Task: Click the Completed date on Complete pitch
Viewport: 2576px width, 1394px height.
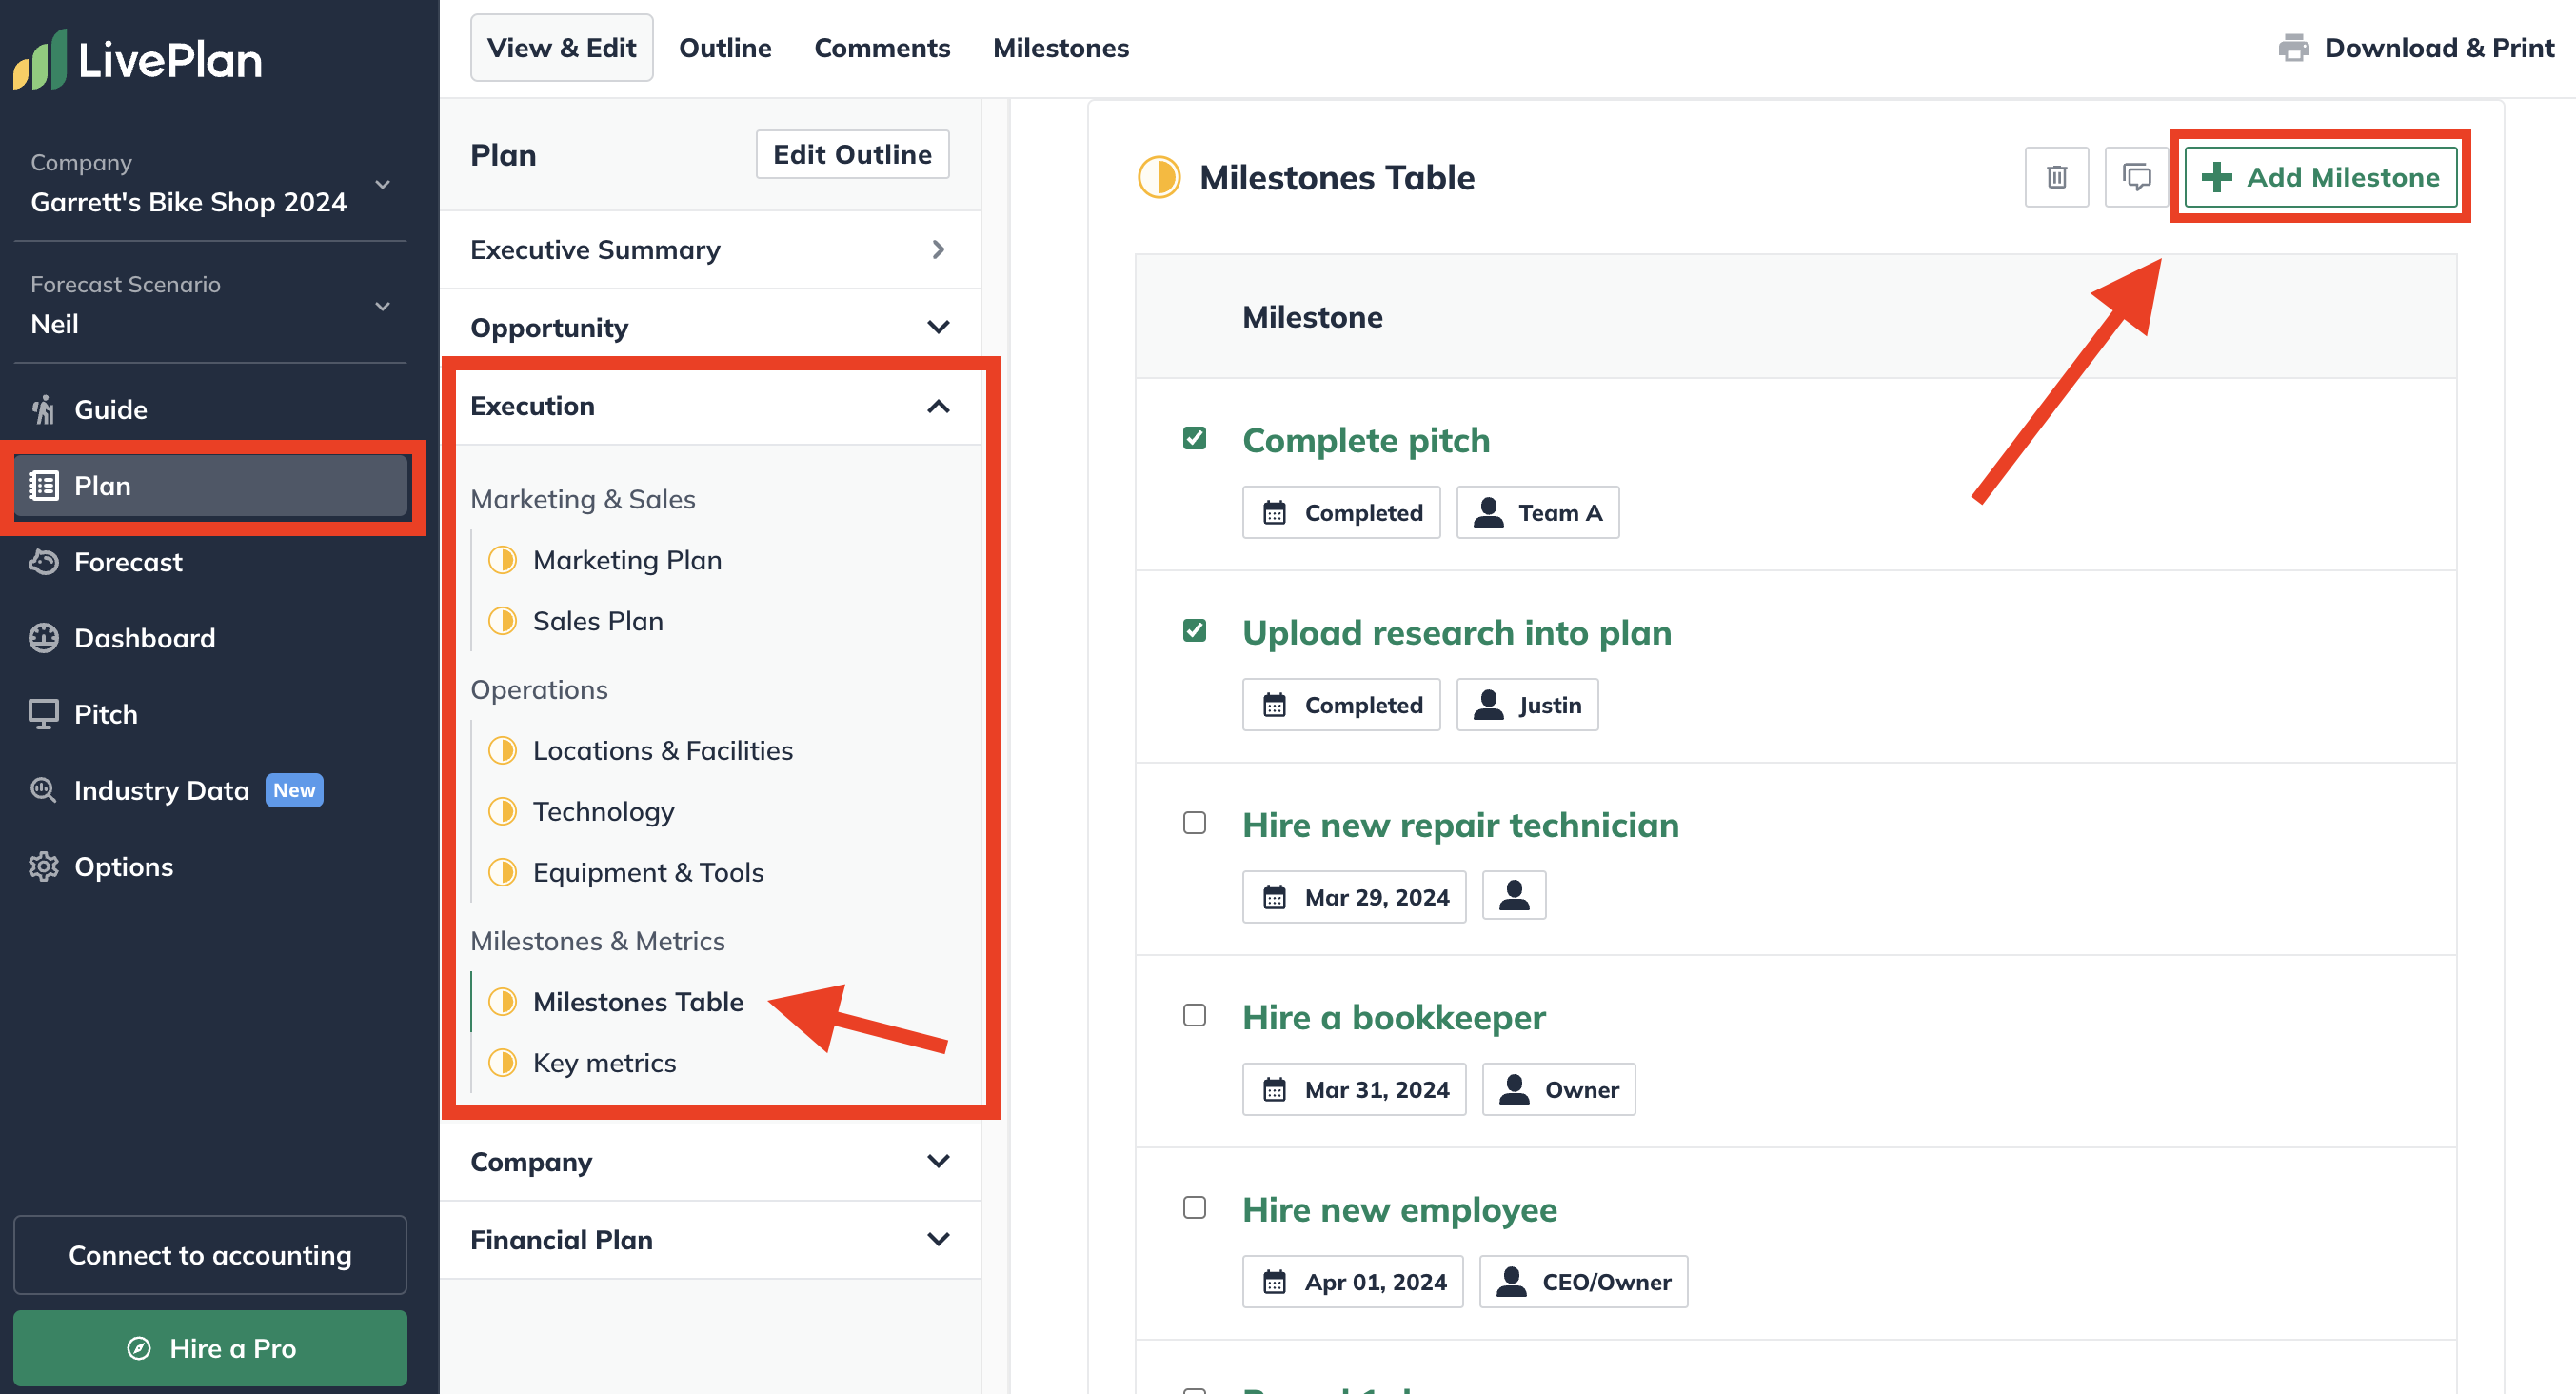Action: coord(1341,512)
